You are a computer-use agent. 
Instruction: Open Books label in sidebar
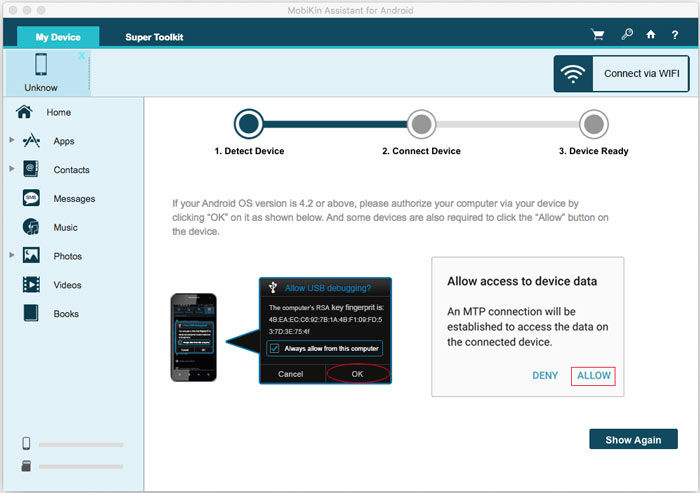pyautogui.click(x=66, y=313)
